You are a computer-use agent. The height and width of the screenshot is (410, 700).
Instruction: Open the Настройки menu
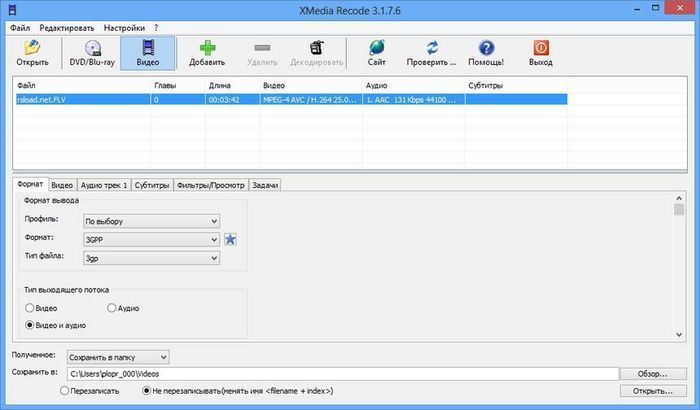coord(124,28)
